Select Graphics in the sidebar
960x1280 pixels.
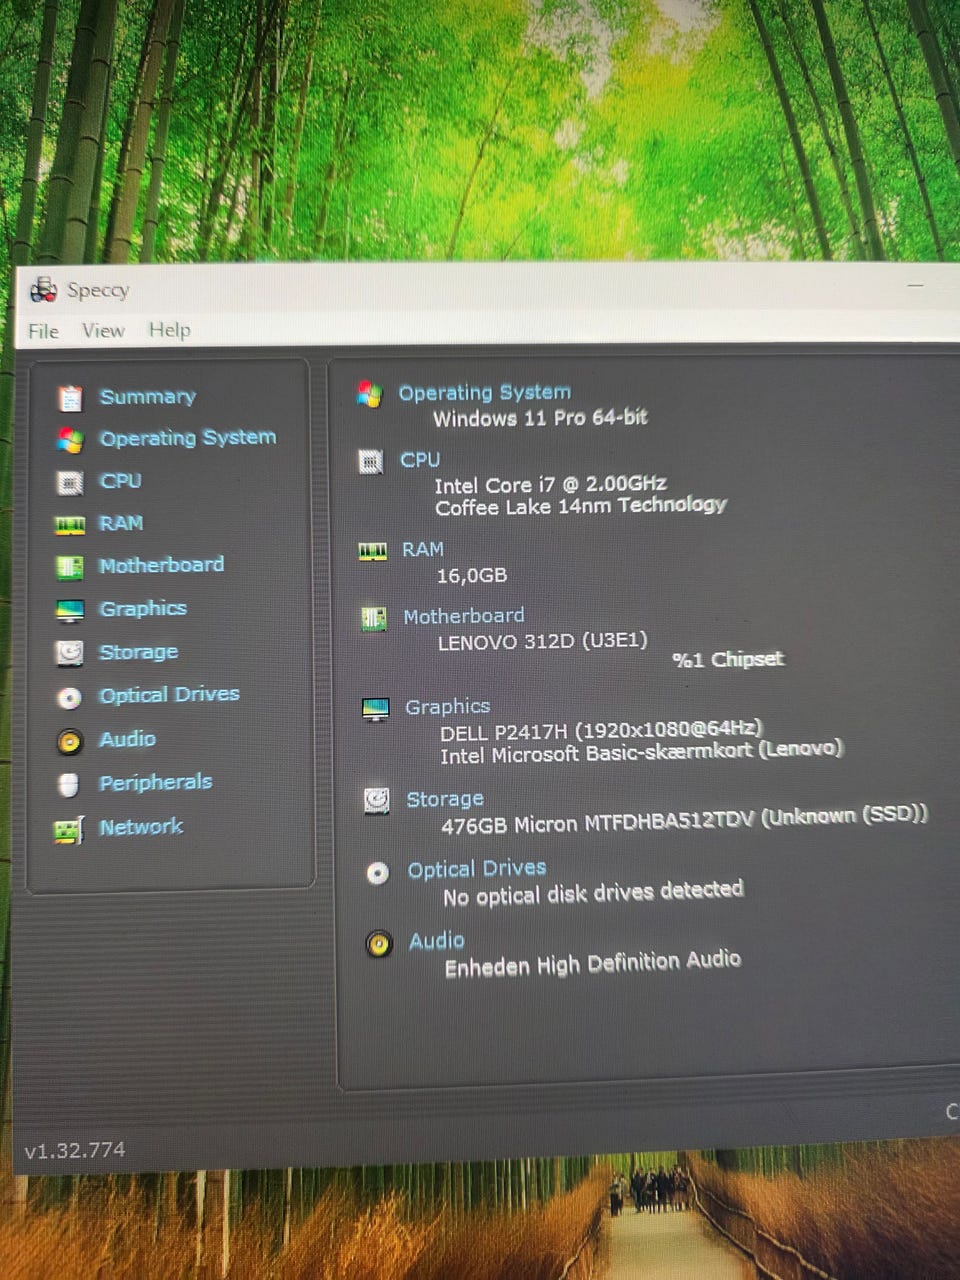(x=143, y=609)
